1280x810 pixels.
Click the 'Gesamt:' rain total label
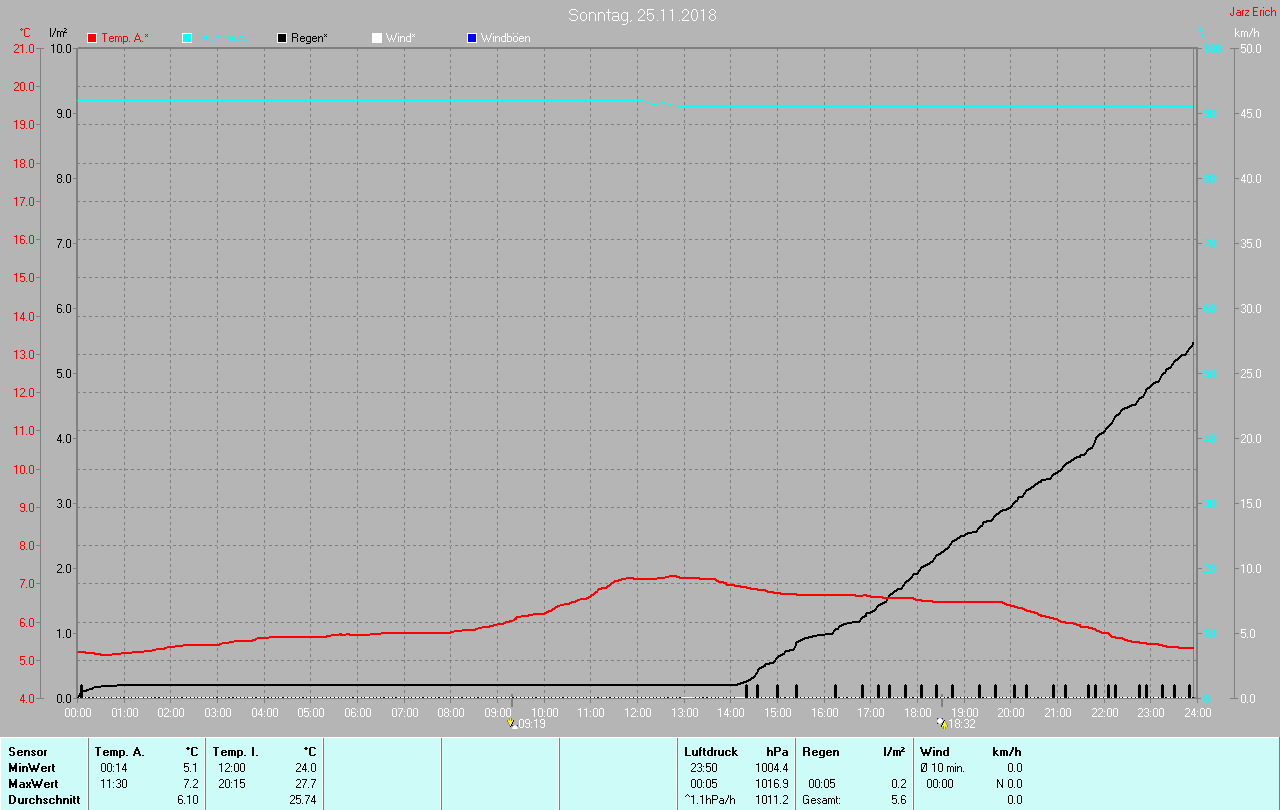[x=821, y=800]
